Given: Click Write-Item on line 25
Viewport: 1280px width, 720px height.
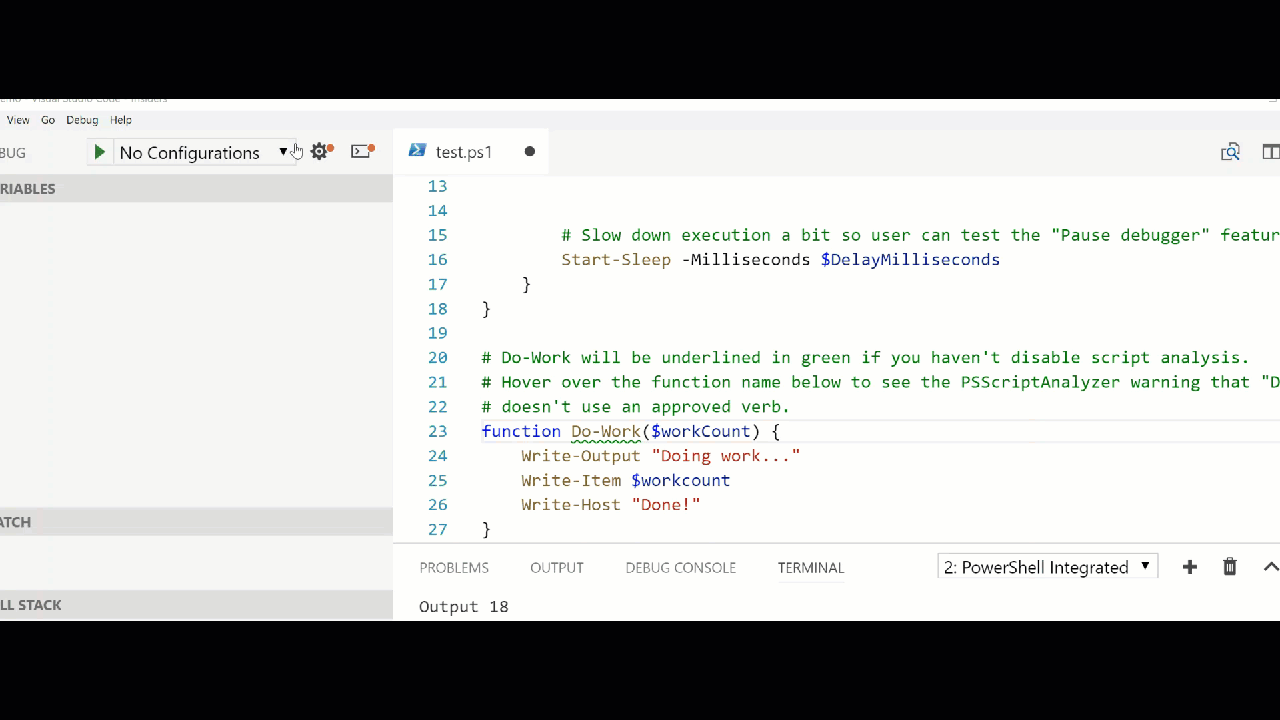Looking at the screenshot, I should 571,480.
